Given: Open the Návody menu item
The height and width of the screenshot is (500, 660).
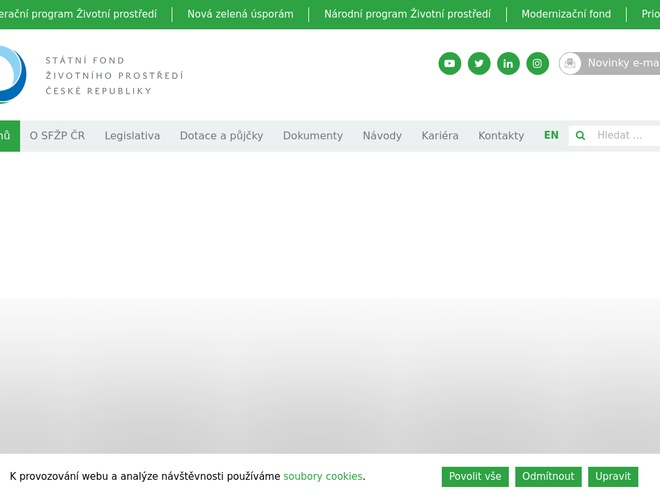Looking at the screenshot, I should point(382,136).
